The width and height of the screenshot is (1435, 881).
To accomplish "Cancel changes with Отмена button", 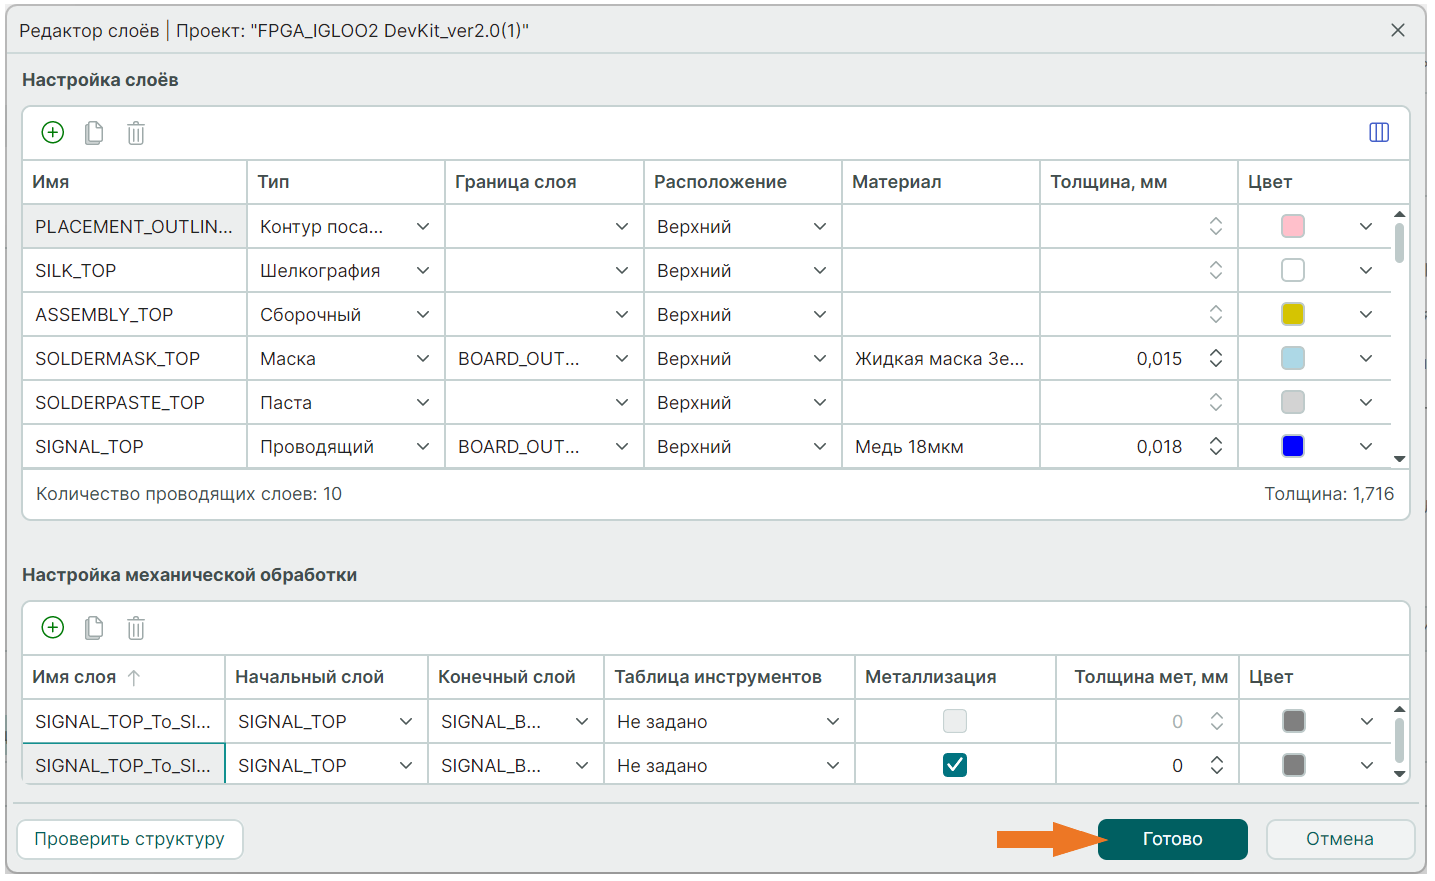I will (x=1339, y=839).
